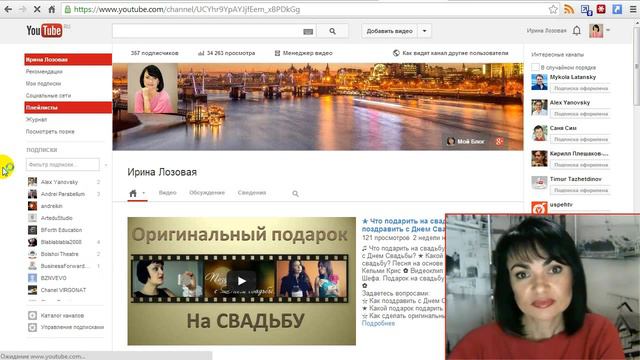Select Плейлисты in sidebar
The height and width of the screenshot is (360, 640).
point(68,107)
